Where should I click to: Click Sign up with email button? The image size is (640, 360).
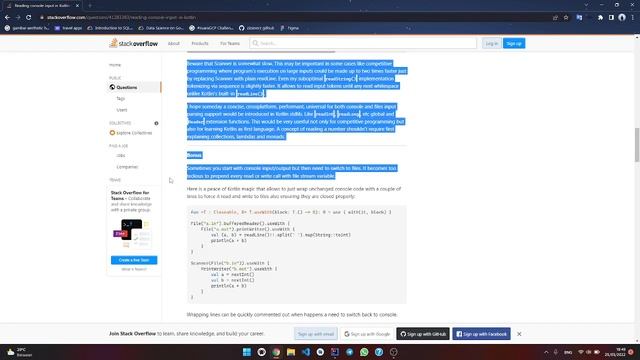point(316,334)
